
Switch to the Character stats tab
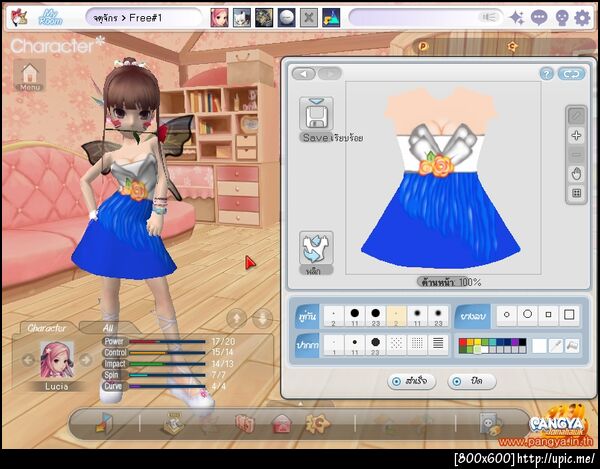(x=46, y=328)
